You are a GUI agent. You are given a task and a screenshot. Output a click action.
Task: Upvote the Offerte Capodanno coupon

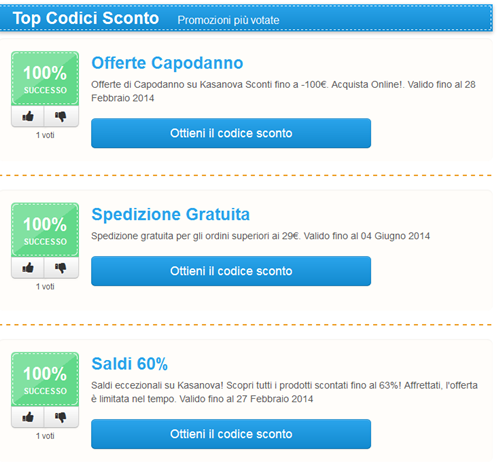pos(28,116)
